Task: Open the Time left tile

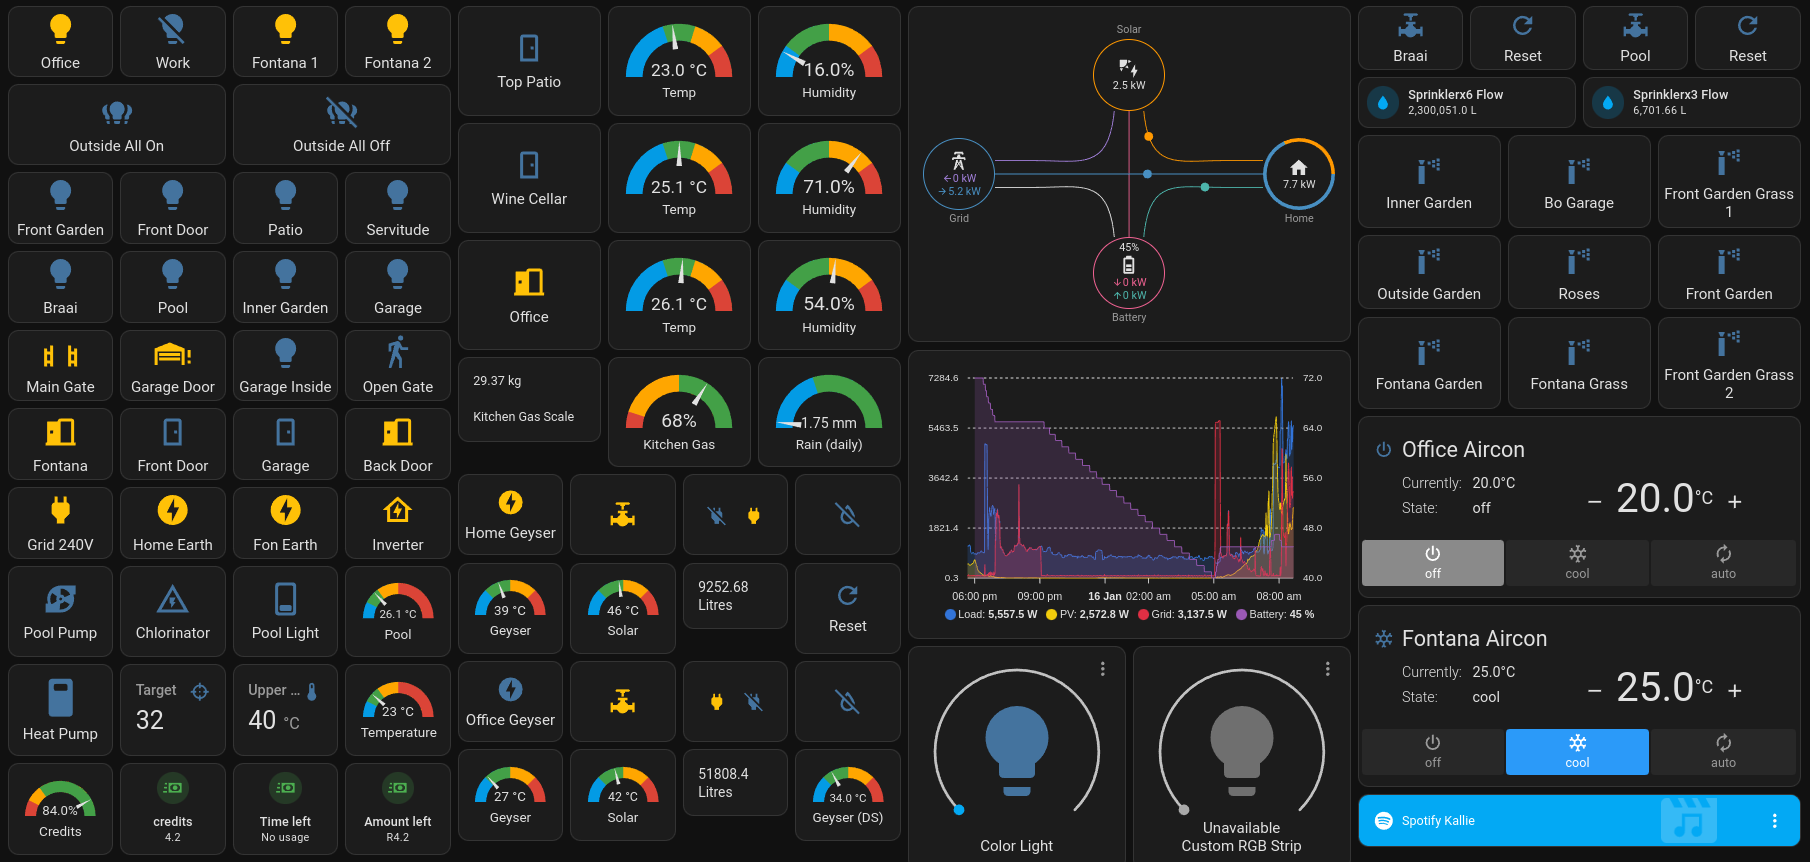Action: (285, 808)
